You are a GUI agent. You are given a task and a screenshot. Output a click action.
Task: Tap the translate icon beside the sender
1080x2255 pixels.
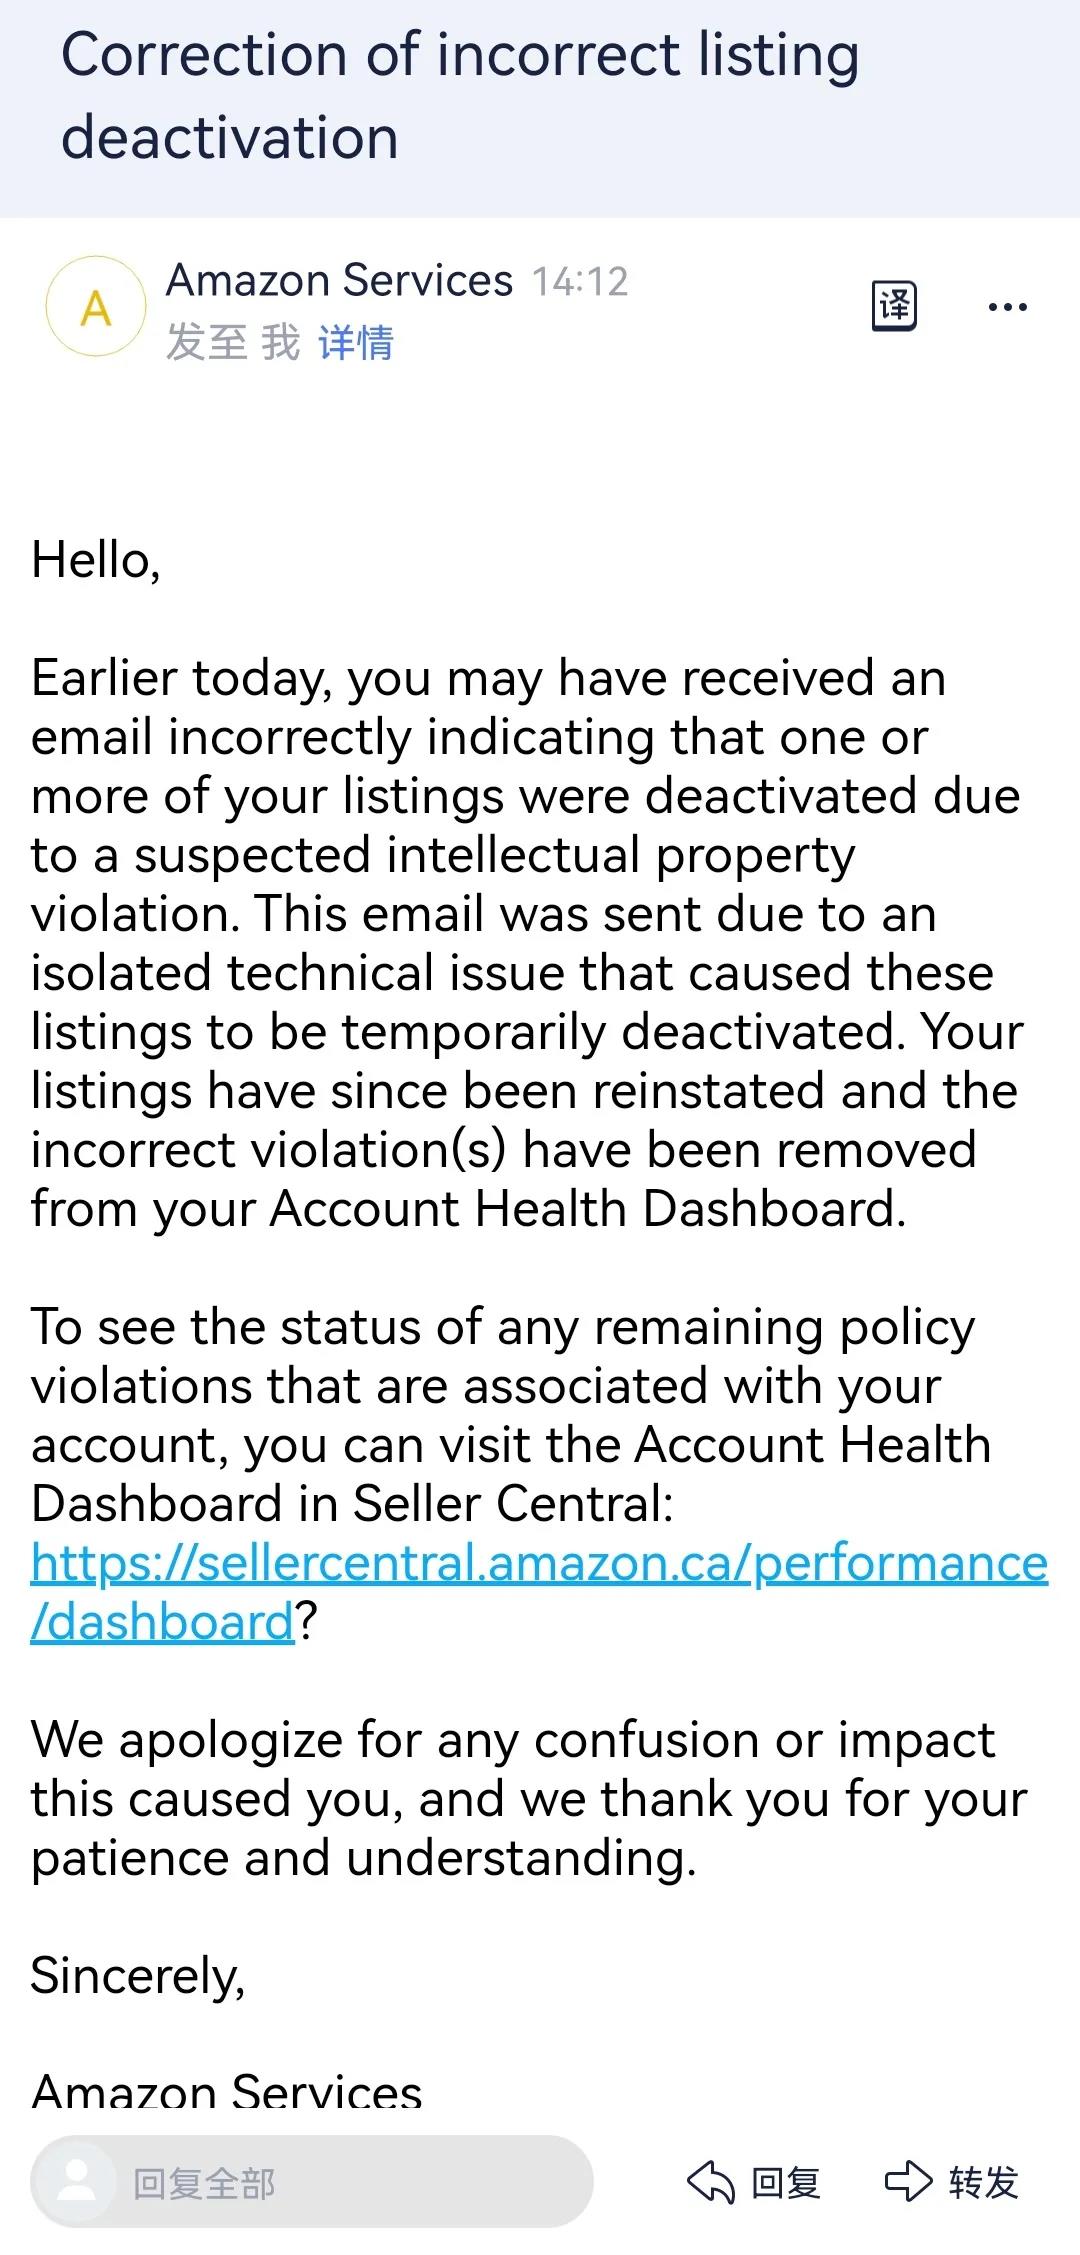894,306
